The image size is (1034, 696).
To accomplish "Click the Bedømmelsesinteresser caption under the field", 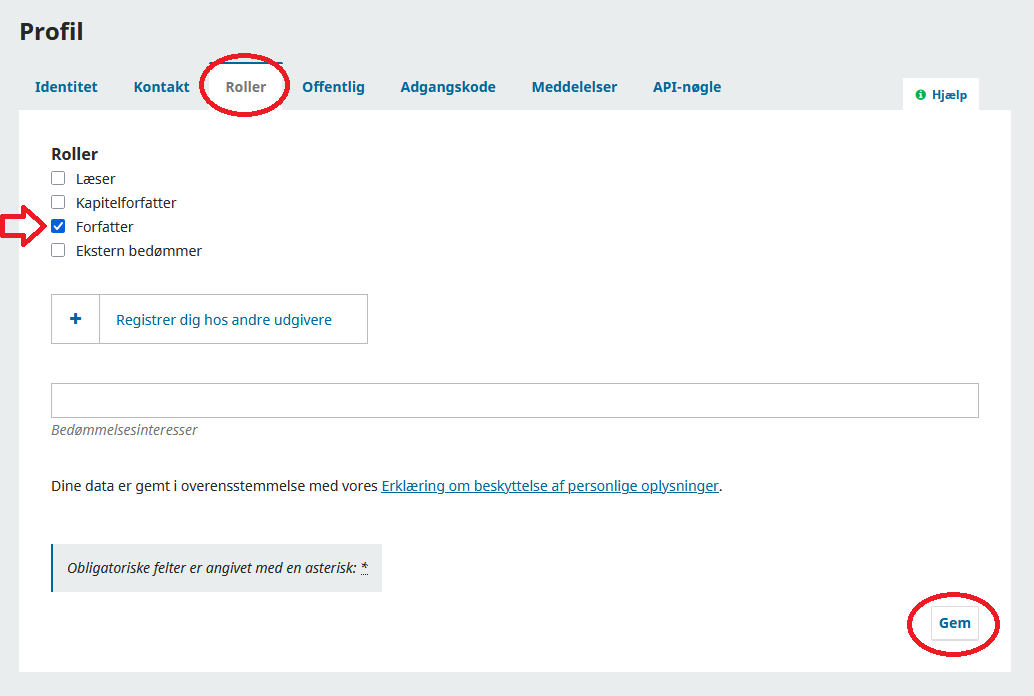I will tap(124, 430).
